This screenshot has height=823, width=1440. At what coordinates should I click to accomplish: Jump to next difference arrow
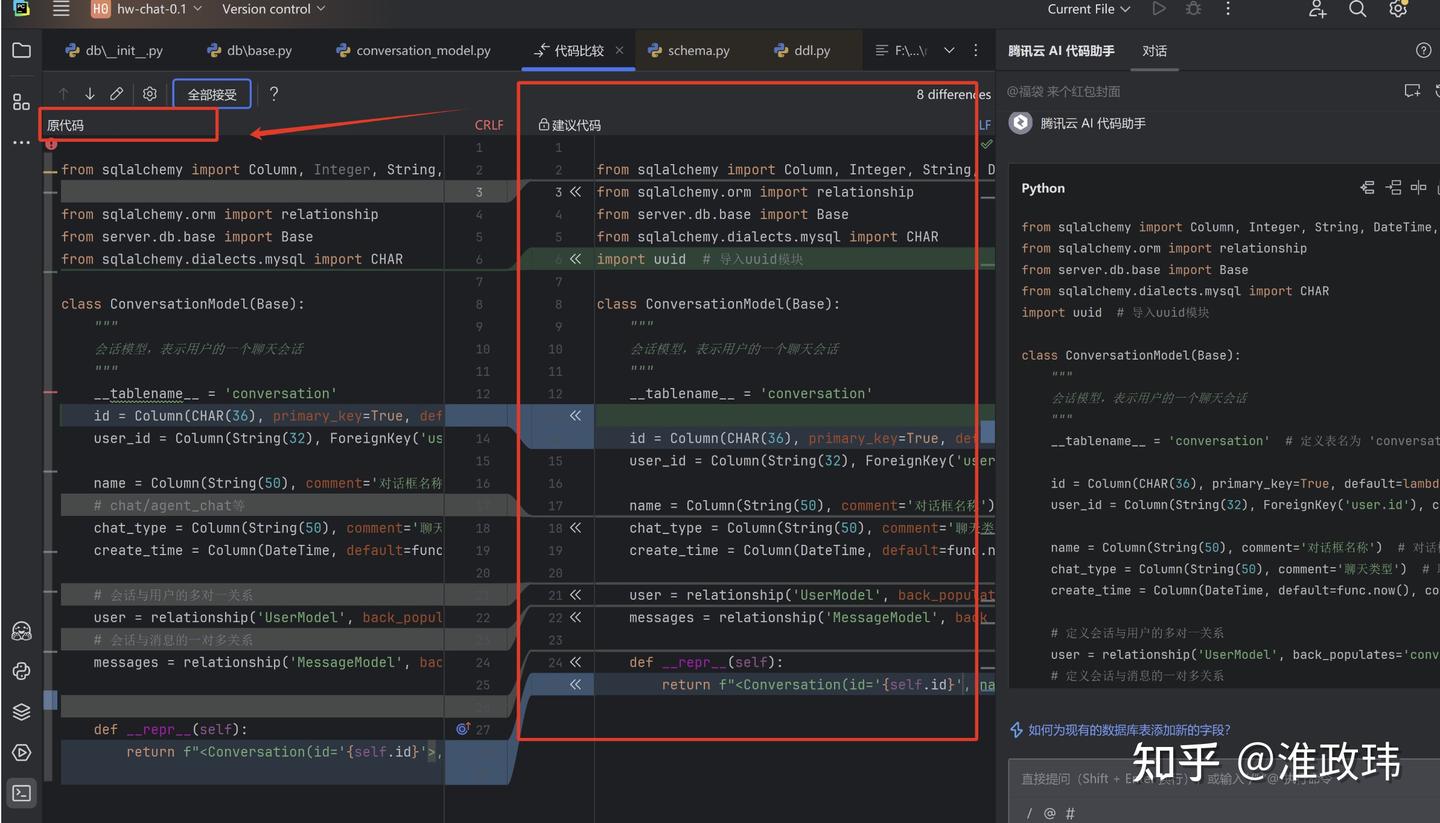coord(90,94)
